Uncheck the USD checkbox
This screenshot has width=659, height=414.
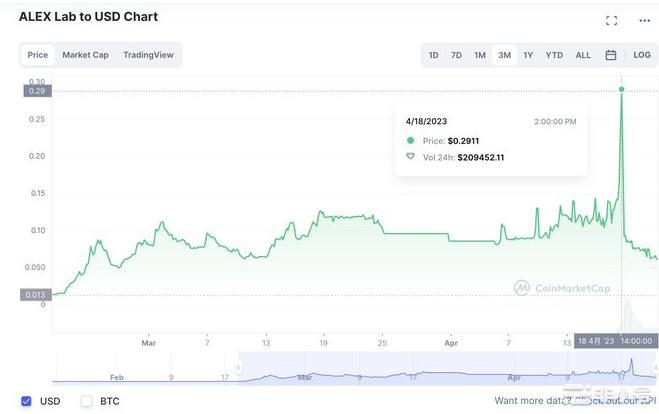point(26,401)
